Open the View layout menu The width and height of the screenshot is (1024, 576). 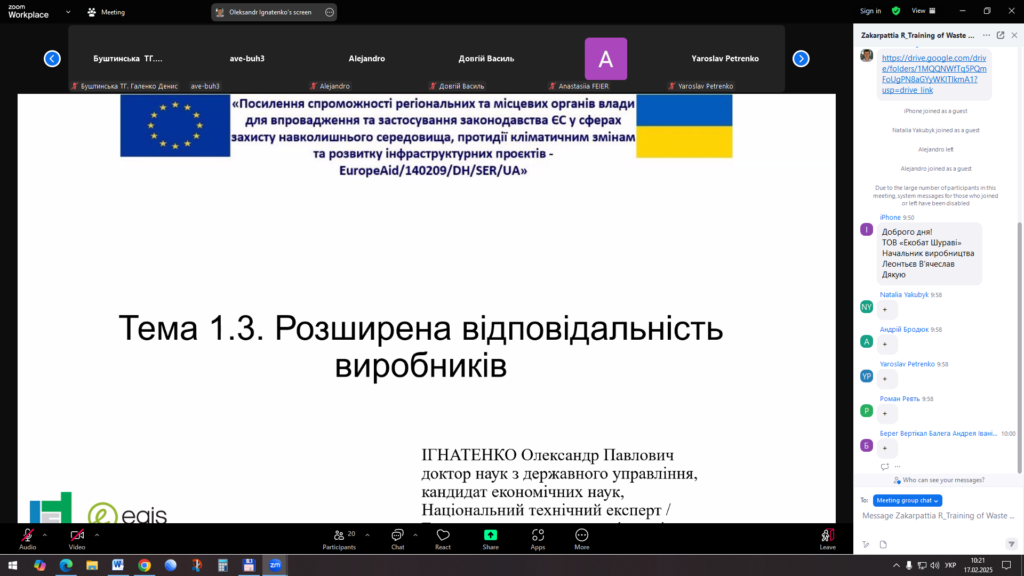pyautogui.click(x=923, y=11)
